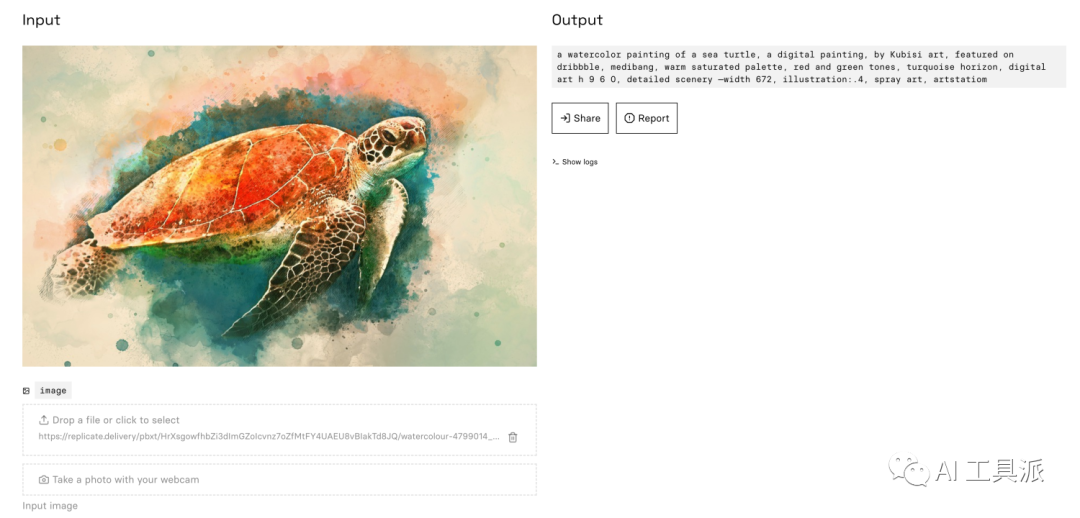Report this output

pyautogui.click(x=647, y=118)
